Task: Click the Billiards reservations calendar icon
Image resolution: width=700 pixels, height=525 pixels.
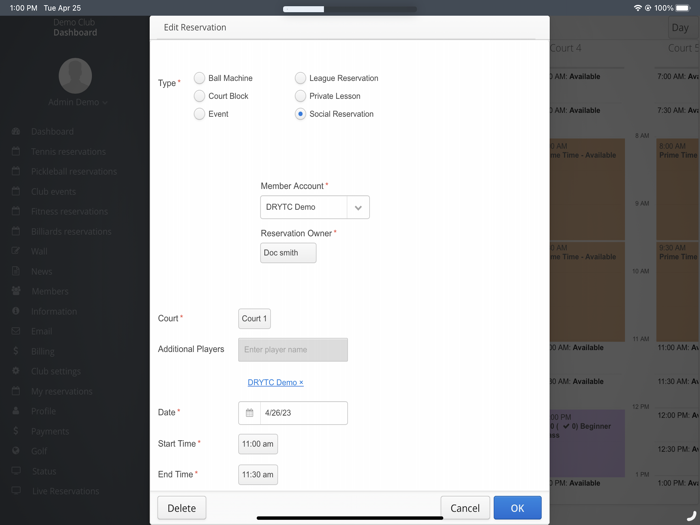Action: point(16,231)
